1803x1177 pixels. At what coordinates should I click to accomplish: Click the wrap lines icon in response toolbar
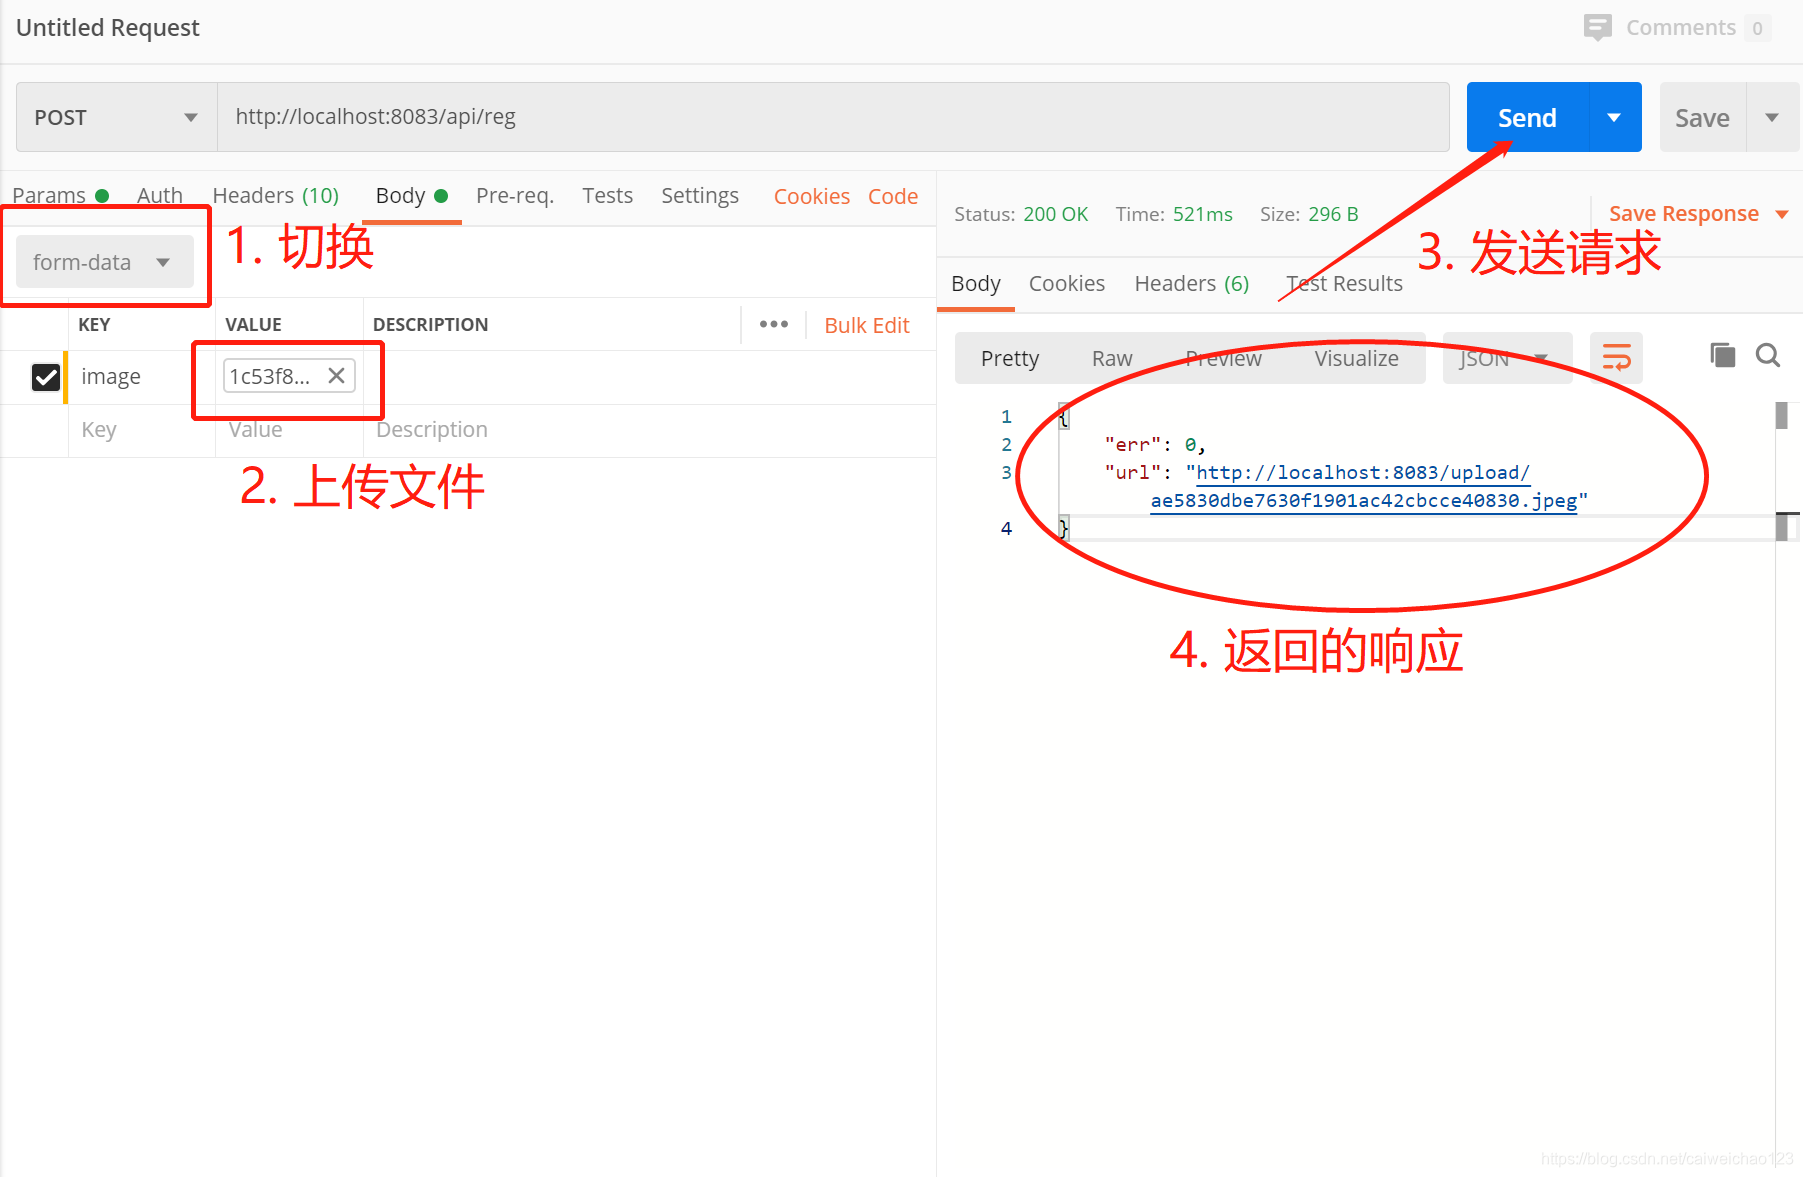[x=1616, y=357]
